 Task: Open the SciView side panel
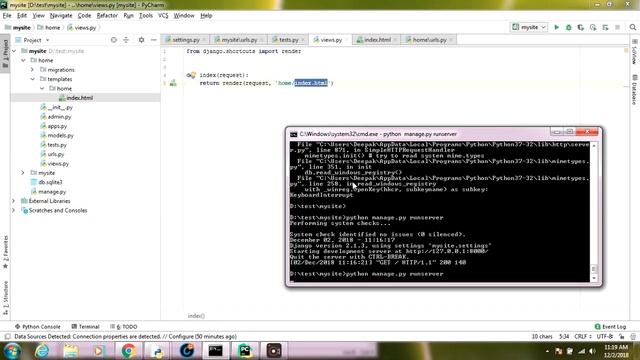635,52
